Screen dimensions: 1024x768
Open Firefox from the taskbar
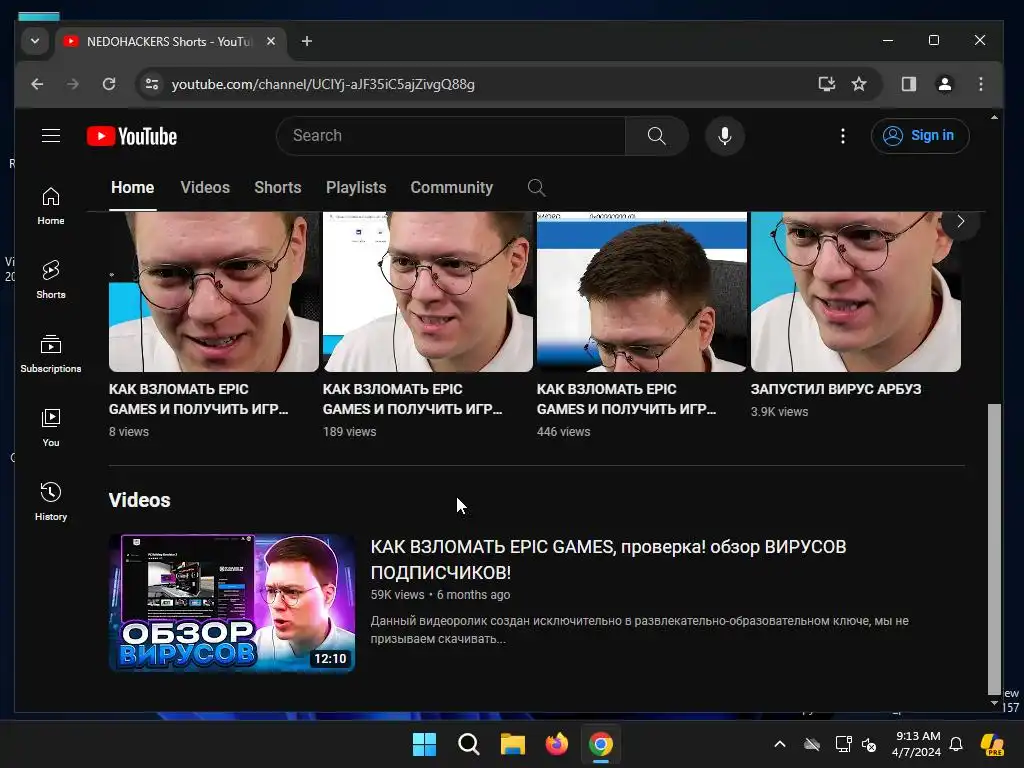coord(556,744)
